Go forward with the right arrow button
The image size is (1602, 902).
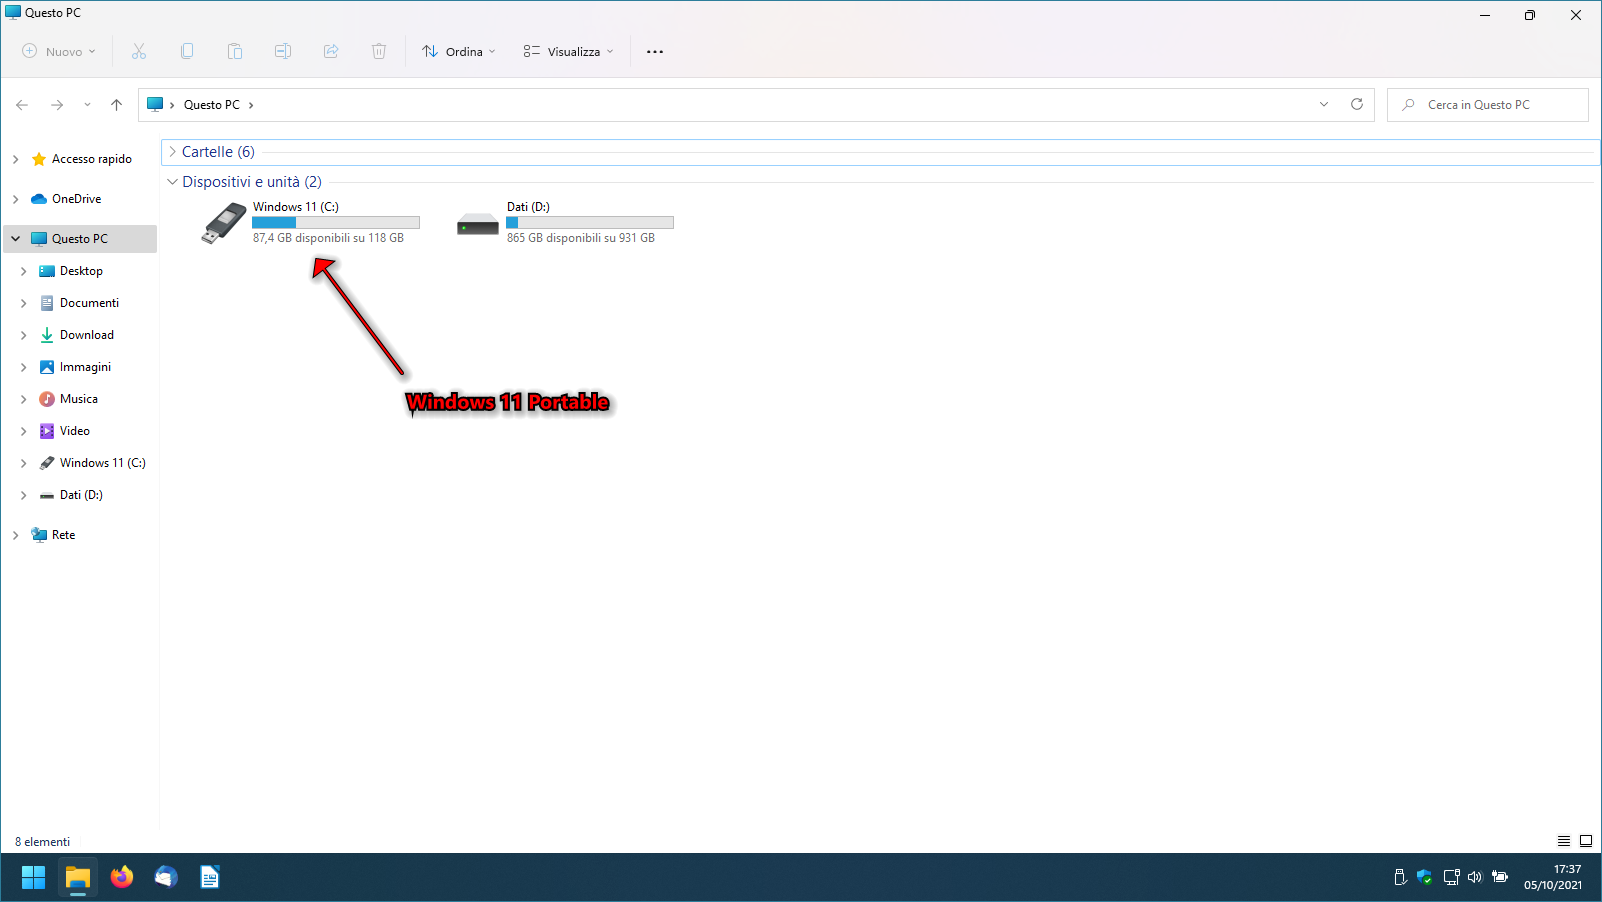[x=57, y=105]
